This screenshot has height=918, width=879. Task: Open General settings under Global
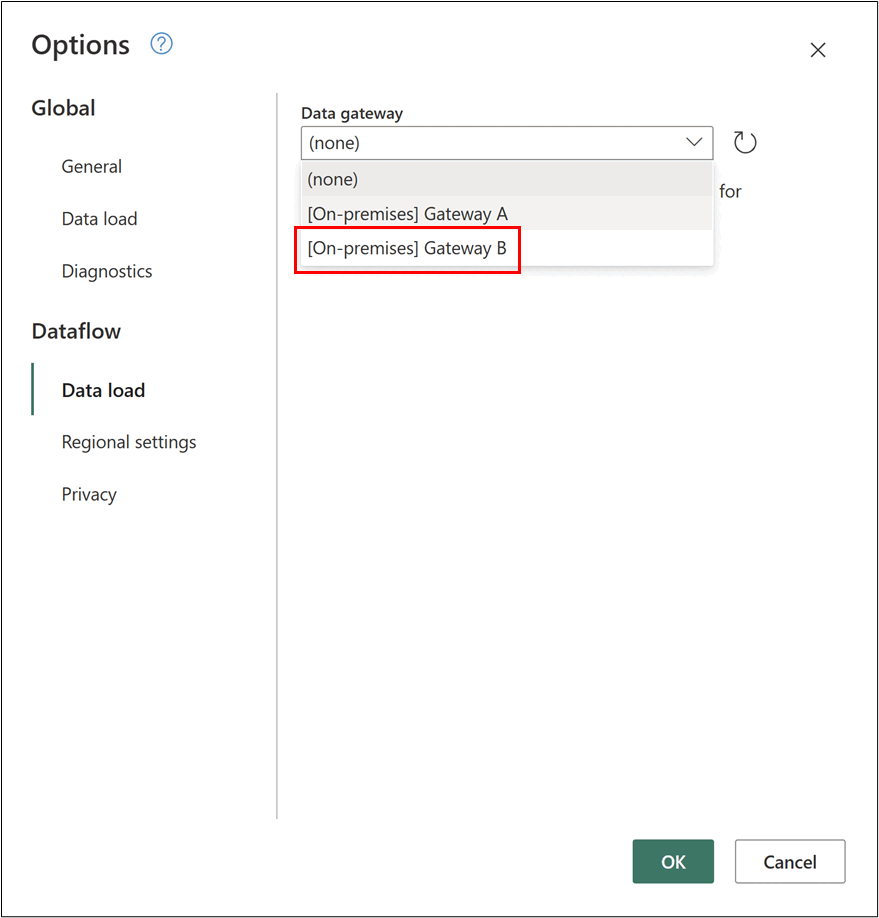tap(92, 167)
